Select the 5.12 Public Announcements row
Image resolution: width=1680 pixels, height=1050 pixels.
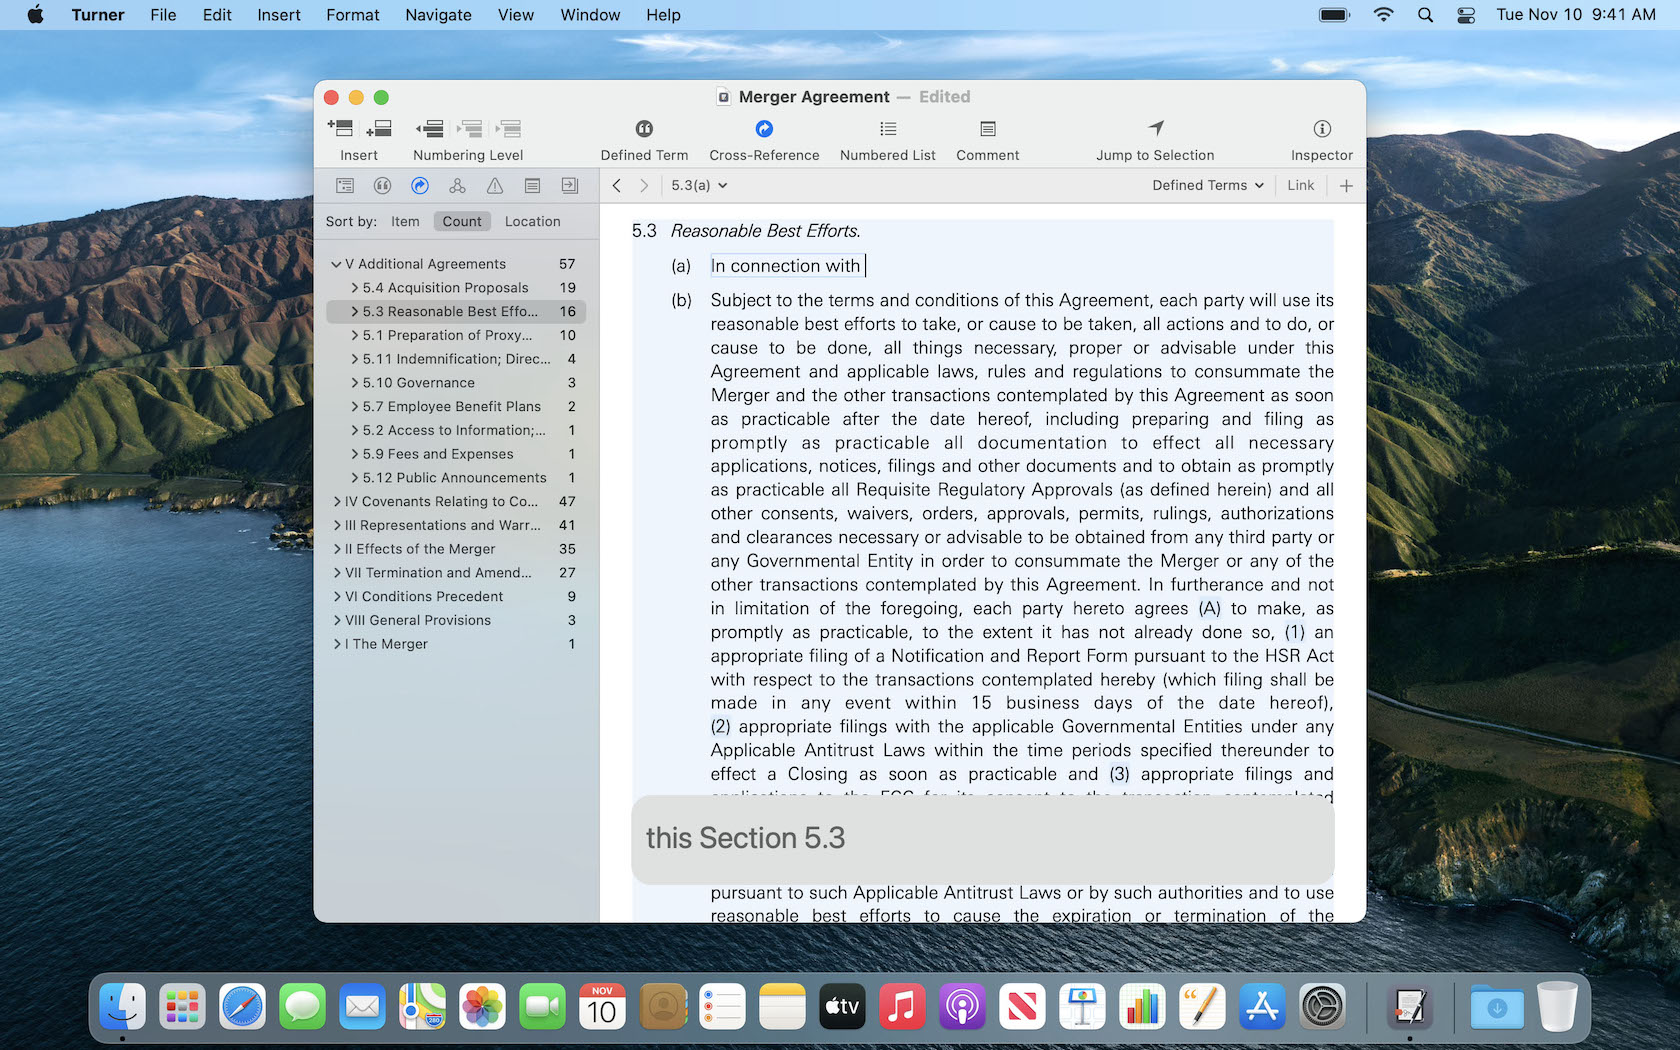456,478
